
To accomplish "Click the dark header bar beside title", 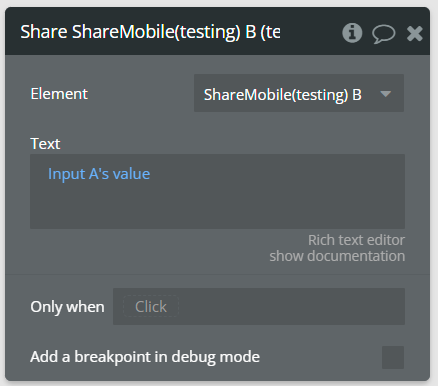I will [310, 32].
